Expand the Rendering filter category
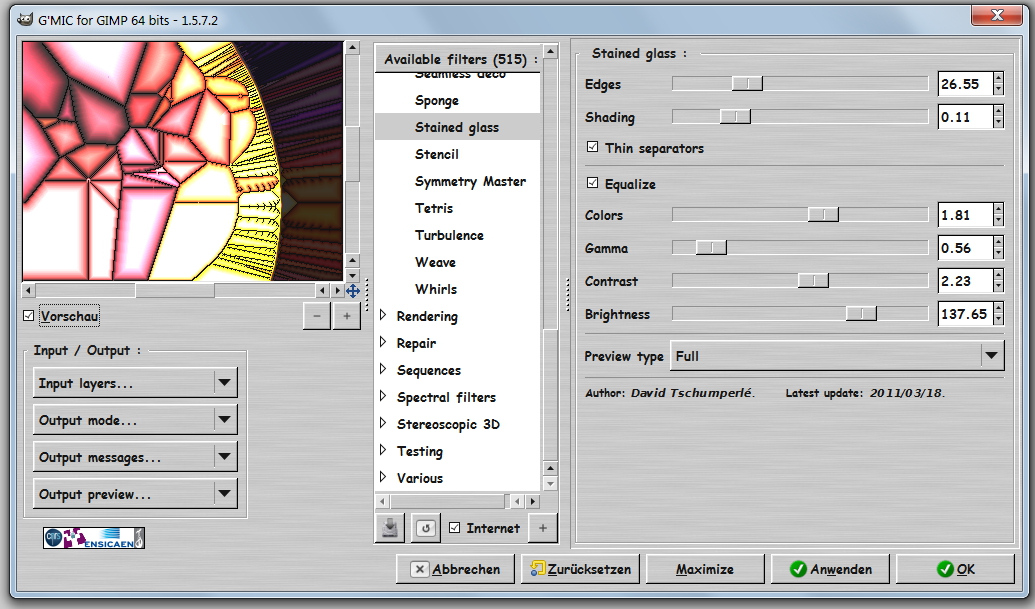This screenshot has width=1035, height=609. point(382,316)
